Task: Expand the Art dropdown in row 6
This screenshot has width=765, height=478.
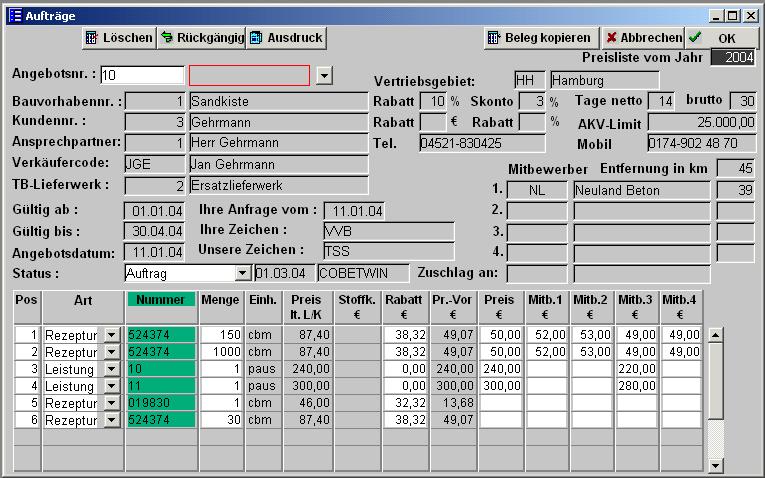Action: (x=111, y=420)
